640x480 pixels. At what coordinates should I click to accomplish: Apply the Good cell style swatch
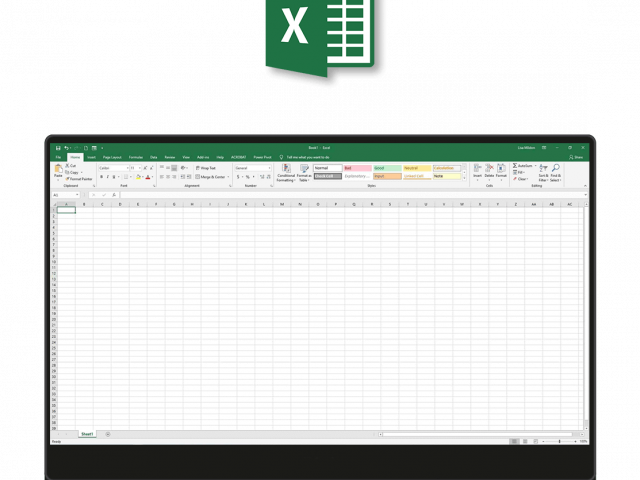click(386, 168)
